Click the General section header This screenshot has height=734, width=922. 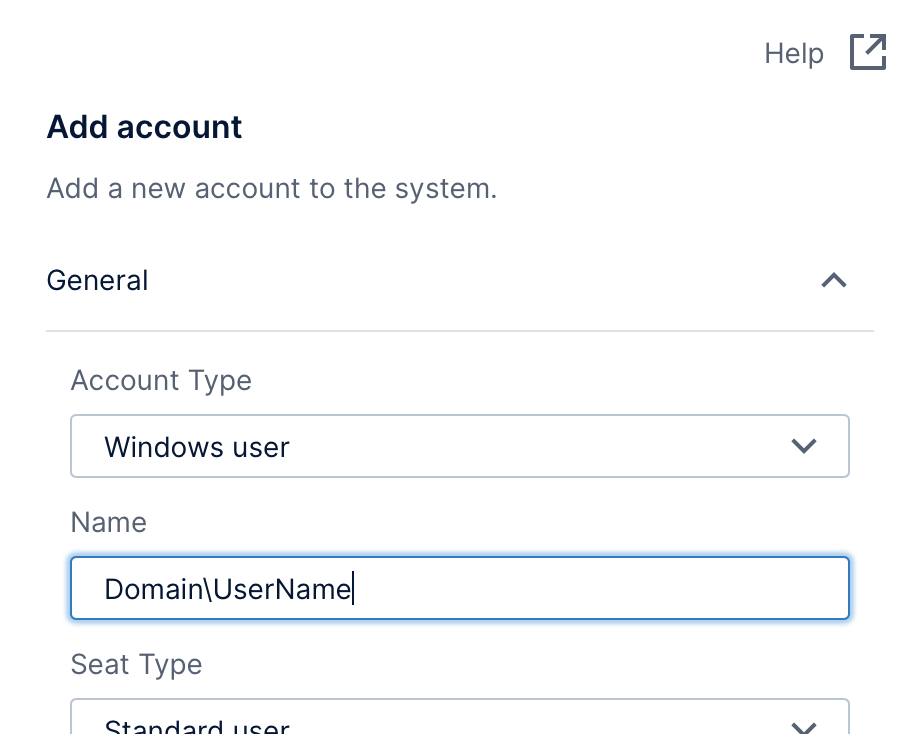[460, 281]
